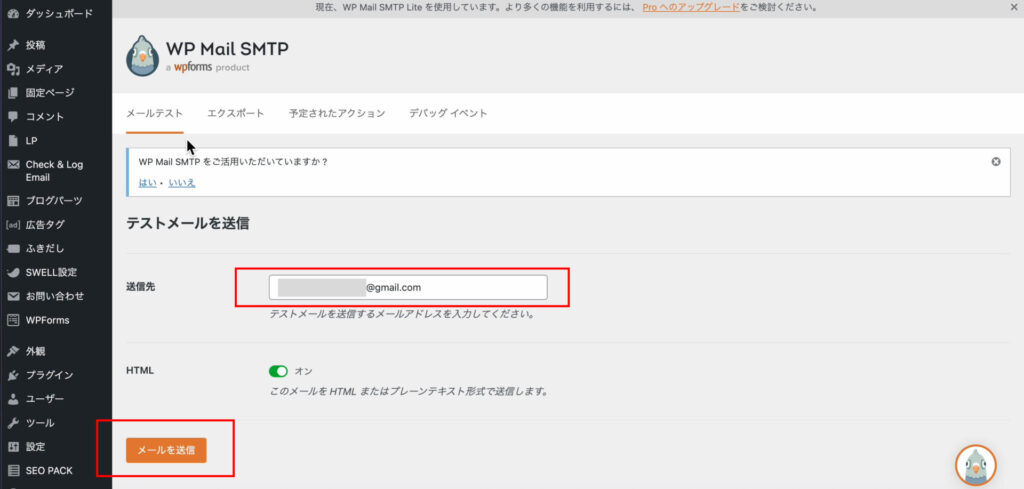Open the デバッグ イベント tab
Viewport: 1024px width, 489px height.
pyautogui.click(x=448, y=113)
